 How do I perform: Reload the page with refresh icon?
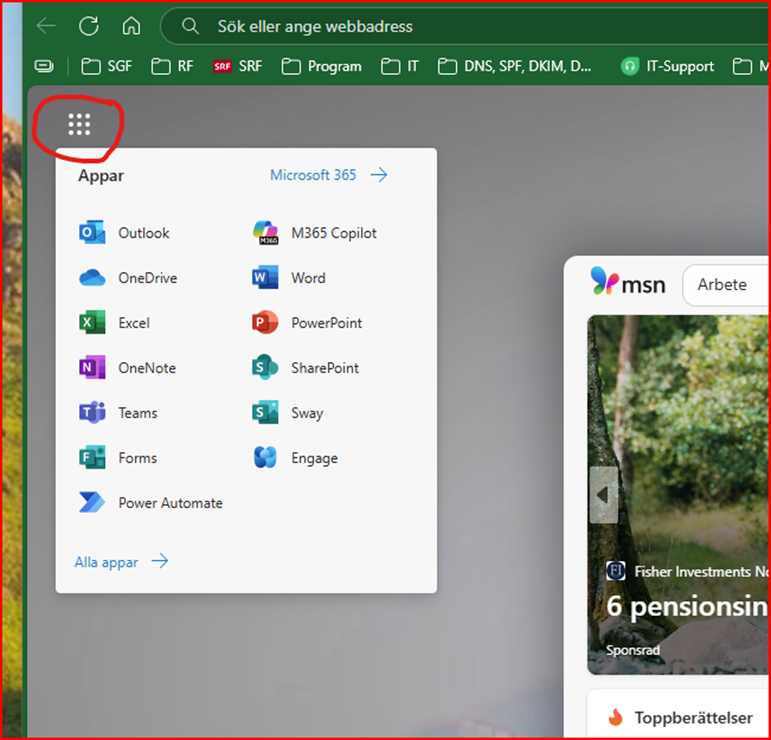tap(89, 26)
